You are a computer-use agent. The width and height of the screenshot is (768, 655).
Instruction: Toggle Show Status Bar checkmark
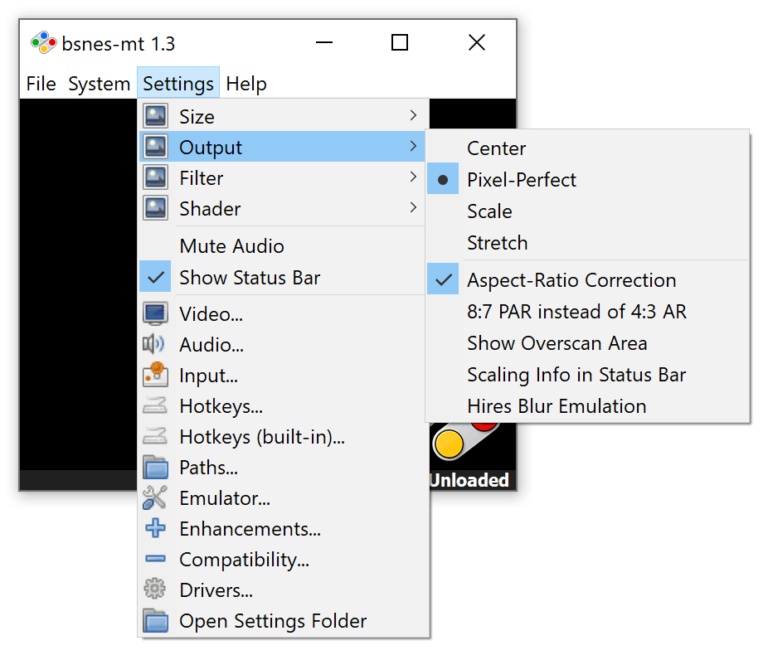[x=155, y=277]
